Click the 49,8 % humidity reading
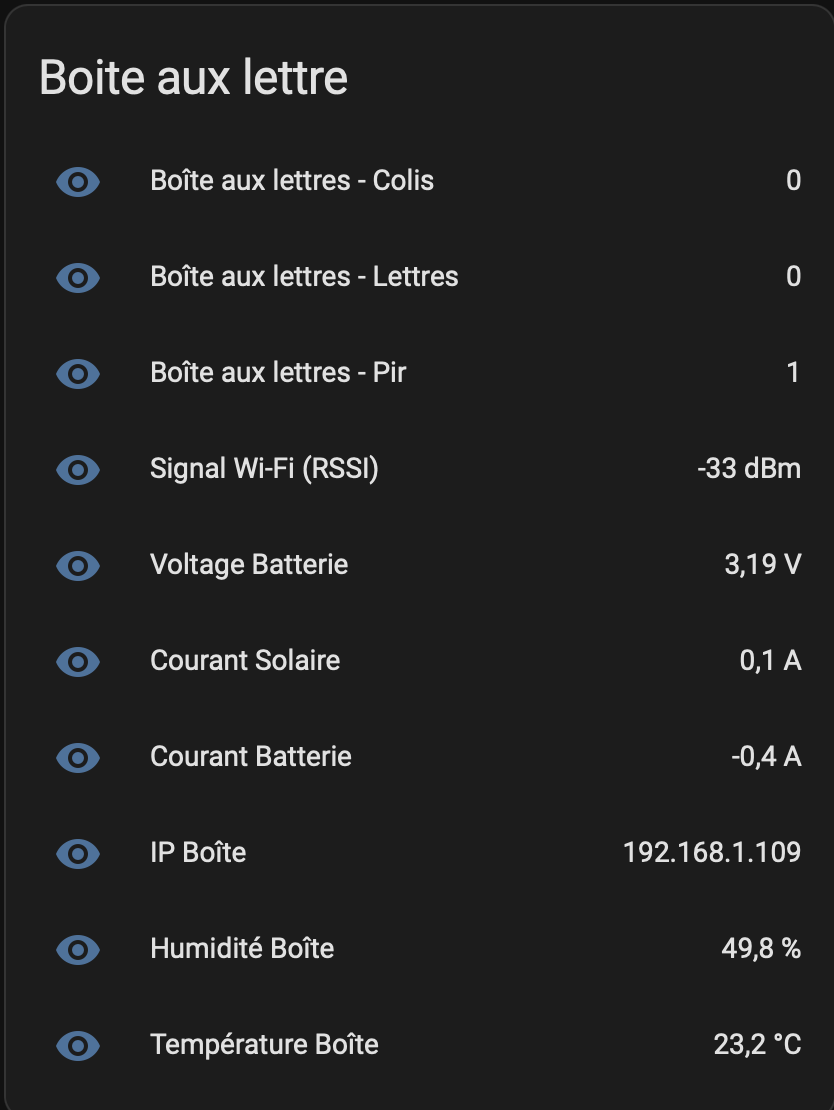The width and height of the screenshot is (834, 1110). tap(761, 949)
